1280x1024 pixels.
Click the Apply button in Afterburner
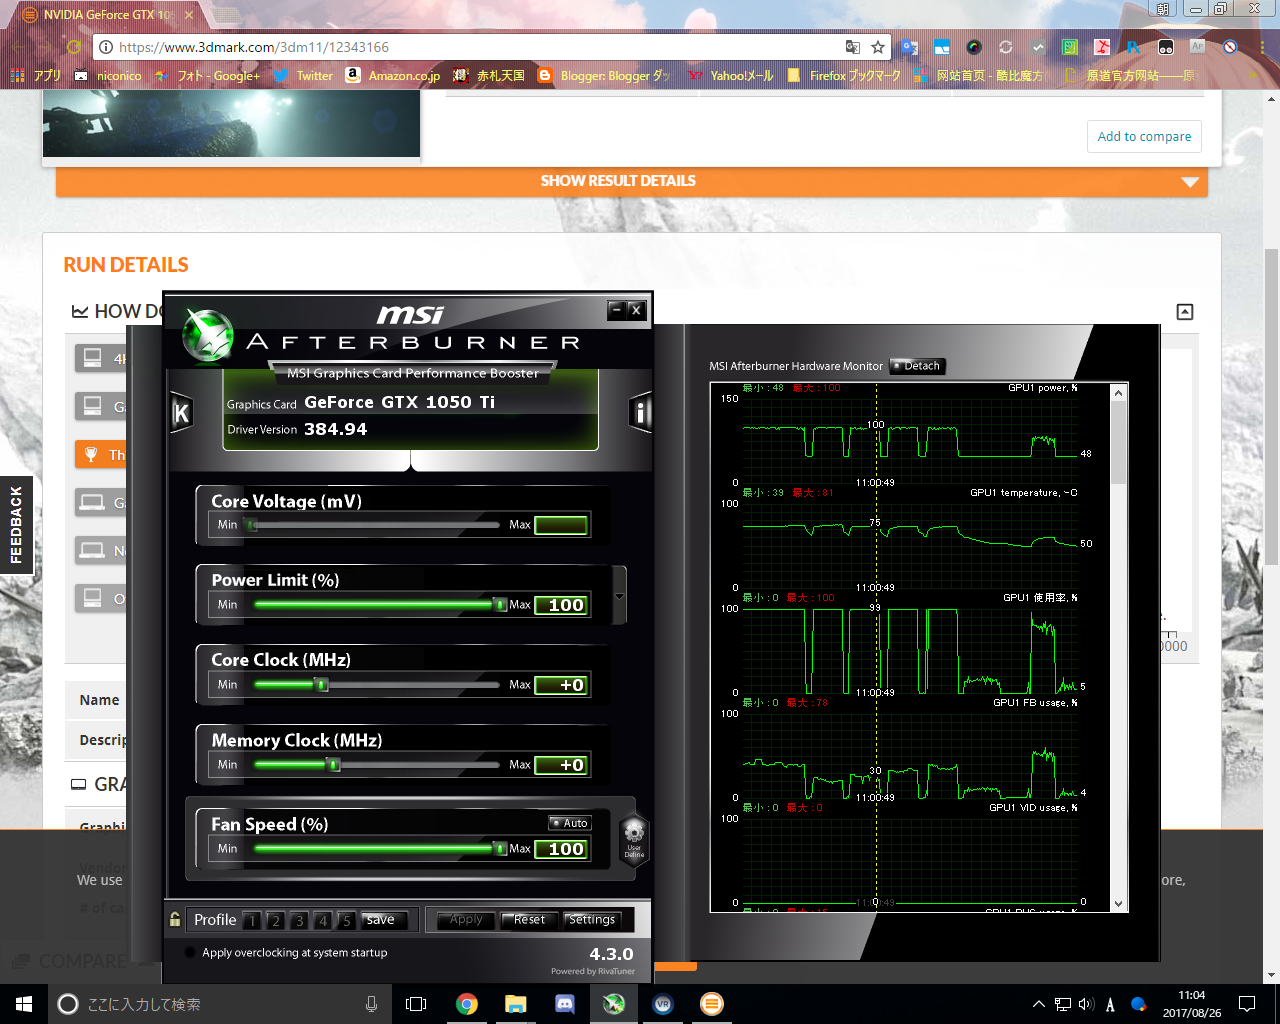466,920
